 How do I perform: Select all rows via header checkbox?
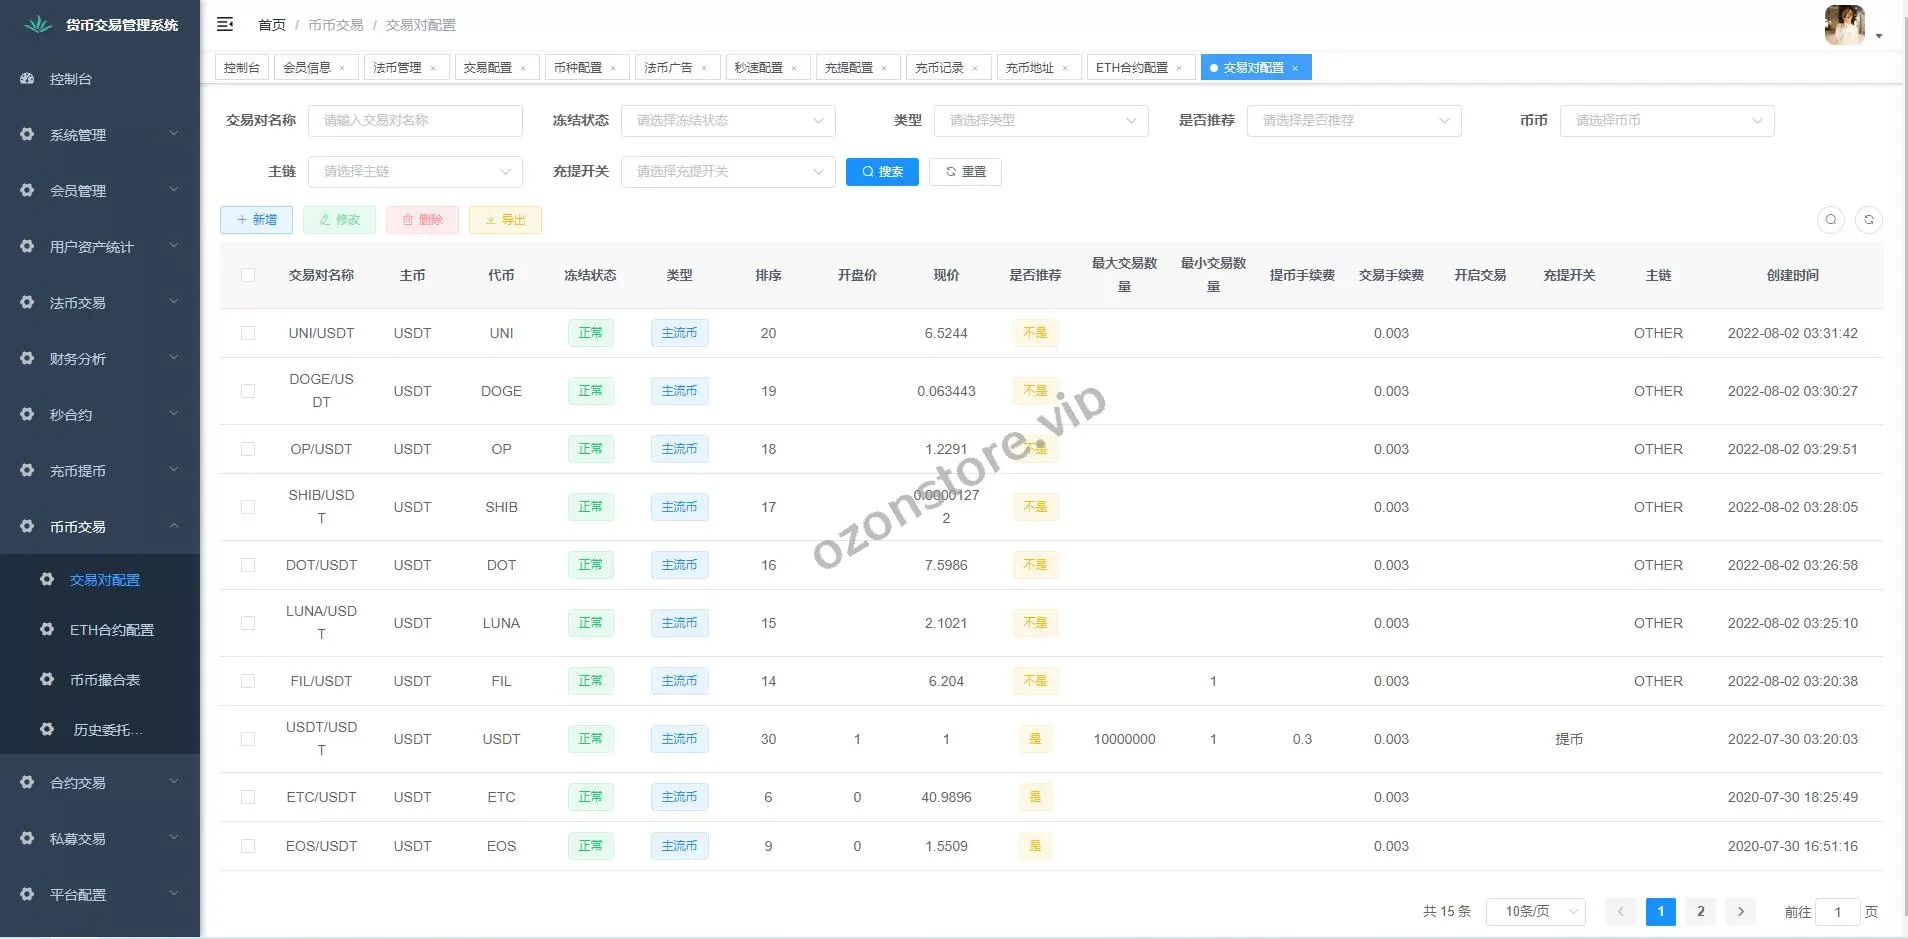pos(248,275)
